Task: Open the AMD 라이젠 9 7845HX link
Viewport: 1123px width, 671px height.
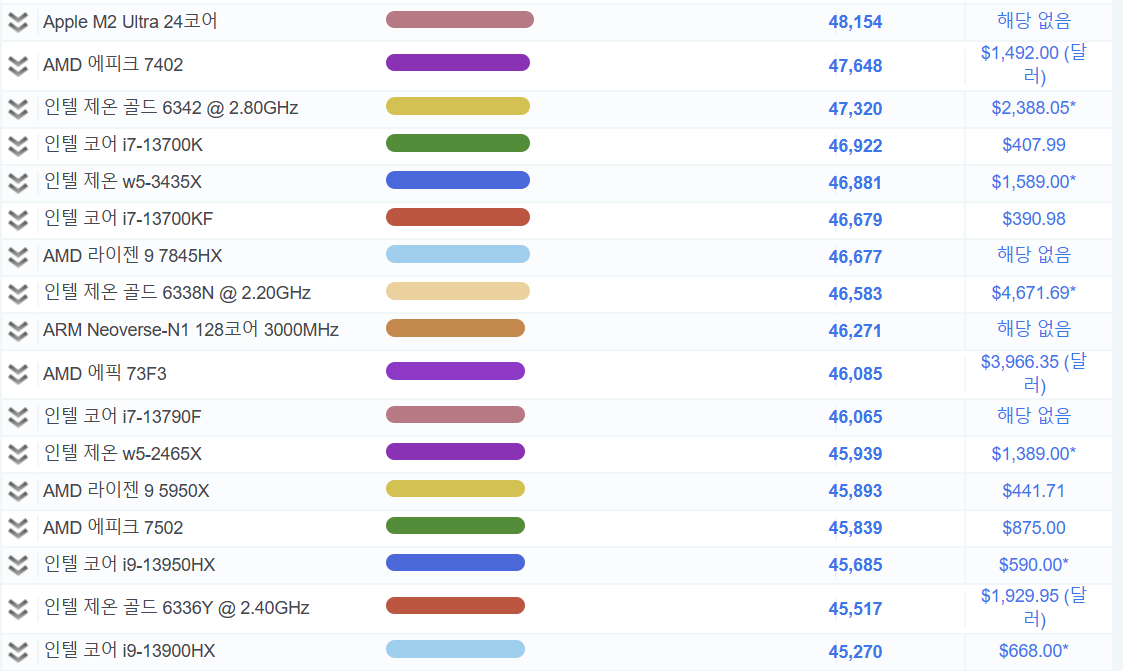Action: (132, 256)
